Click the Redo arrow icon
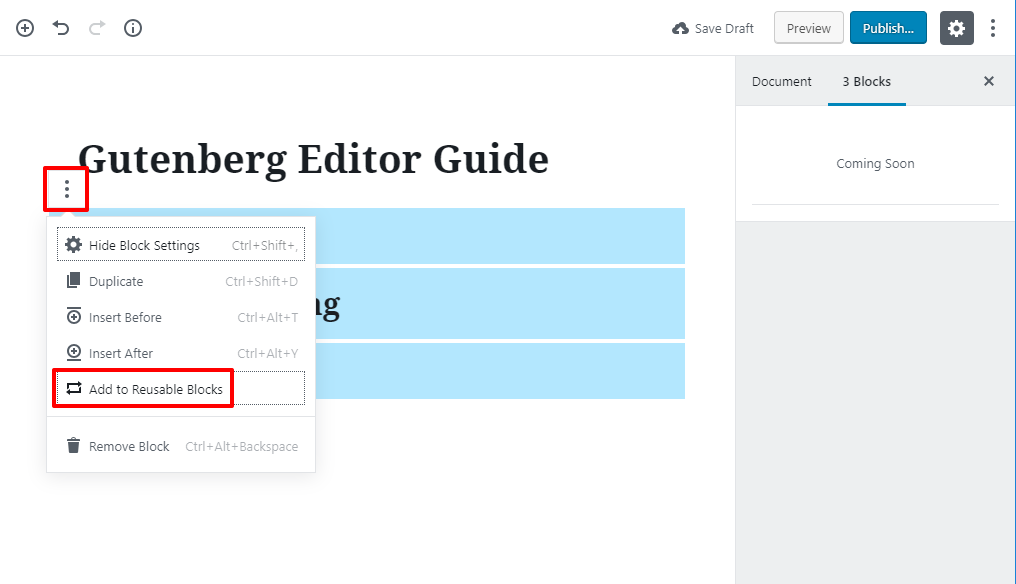Screen dimensions: 1016x584 click(x=97, y=28)
